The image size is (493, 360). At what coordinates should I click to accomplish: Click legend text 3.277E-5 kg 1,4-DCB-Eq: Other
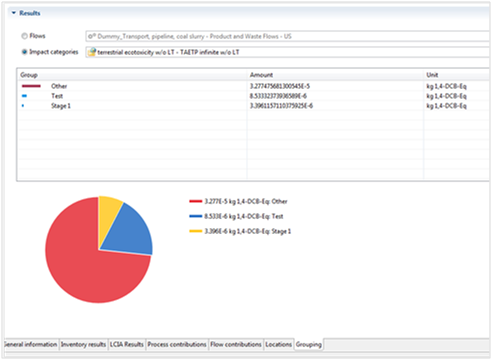246,201
